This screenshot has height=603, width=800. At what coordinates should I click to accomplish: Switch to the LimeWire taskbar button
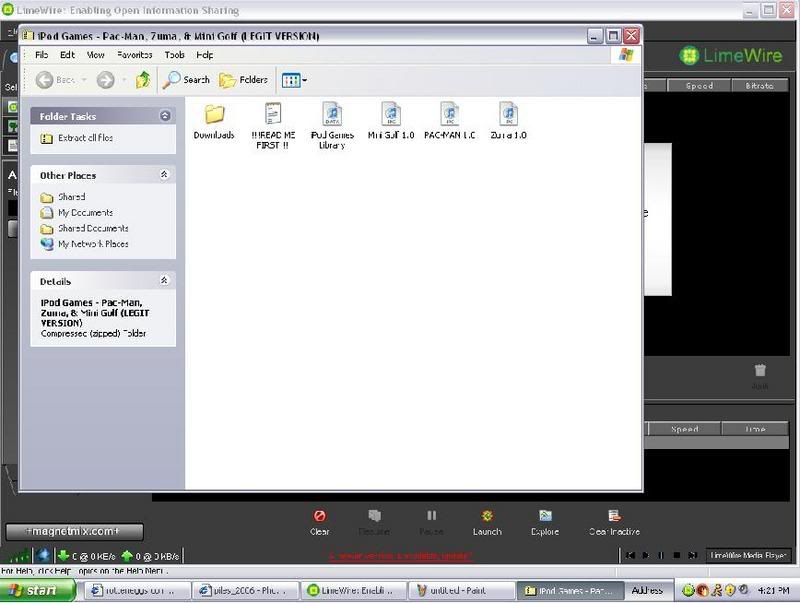click(356, 591)
